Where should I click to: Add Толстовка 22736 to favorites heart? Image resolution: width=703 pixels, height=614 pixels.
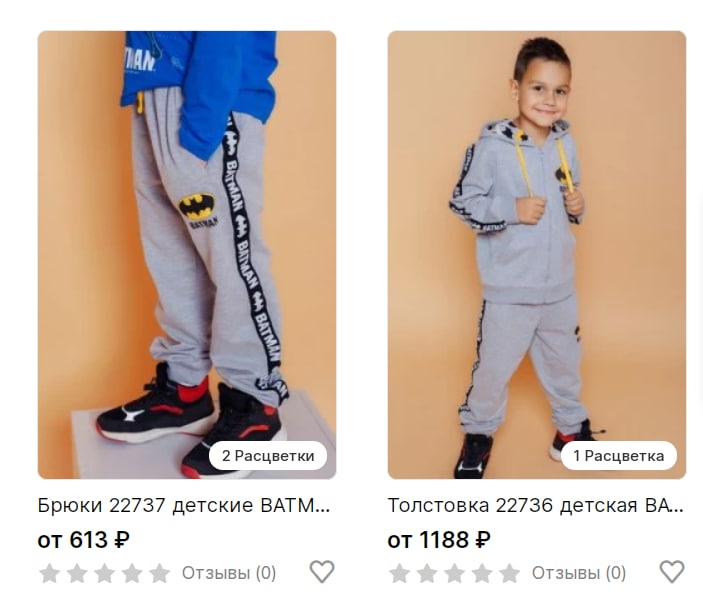point(672,572)
